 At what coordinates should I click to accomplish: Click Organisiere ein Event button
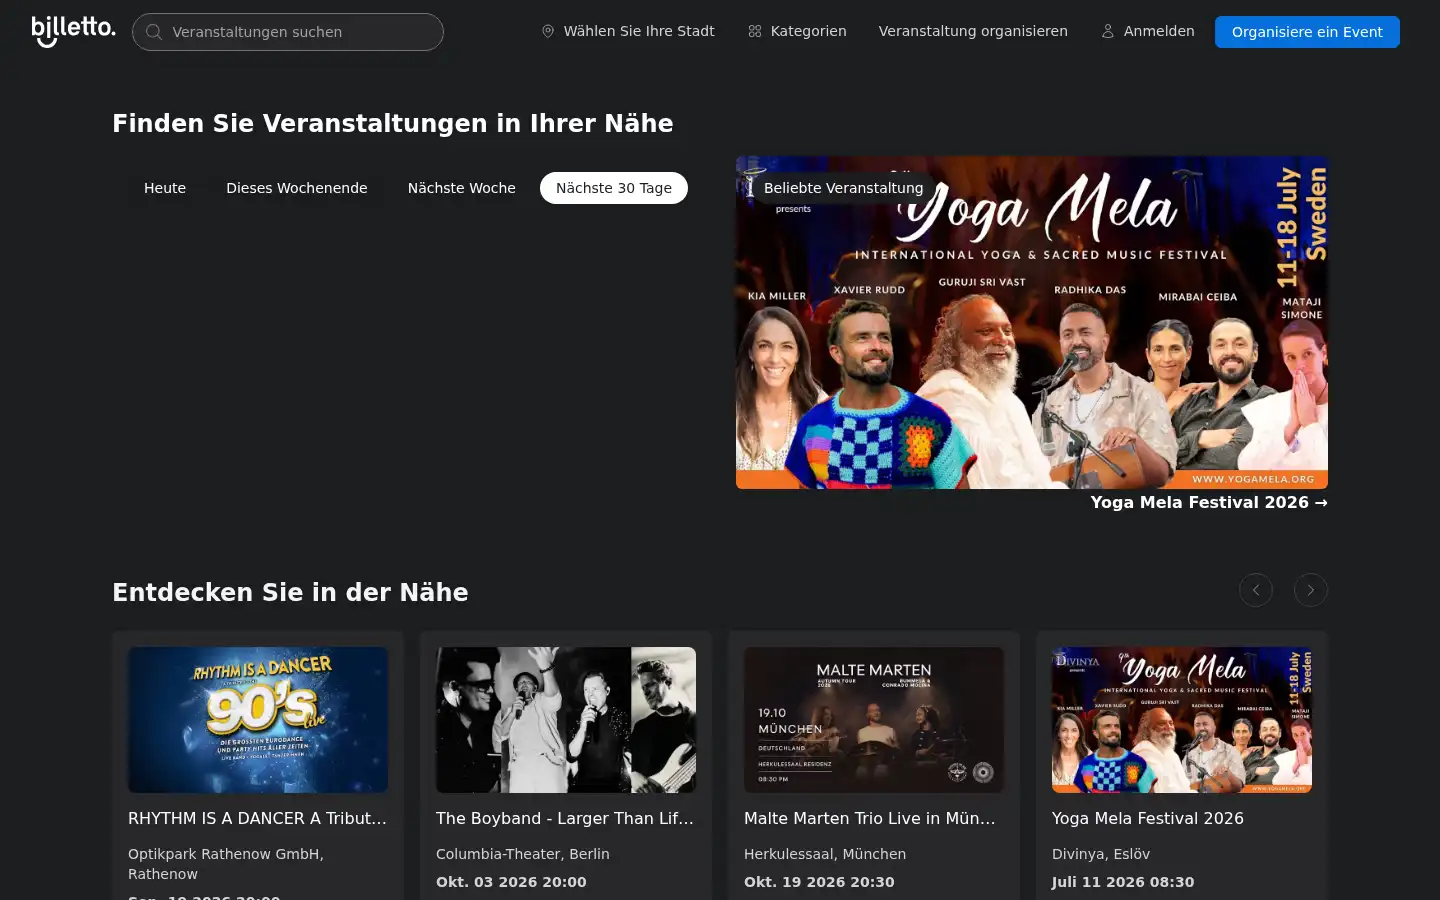click(x=1307, y=32)
